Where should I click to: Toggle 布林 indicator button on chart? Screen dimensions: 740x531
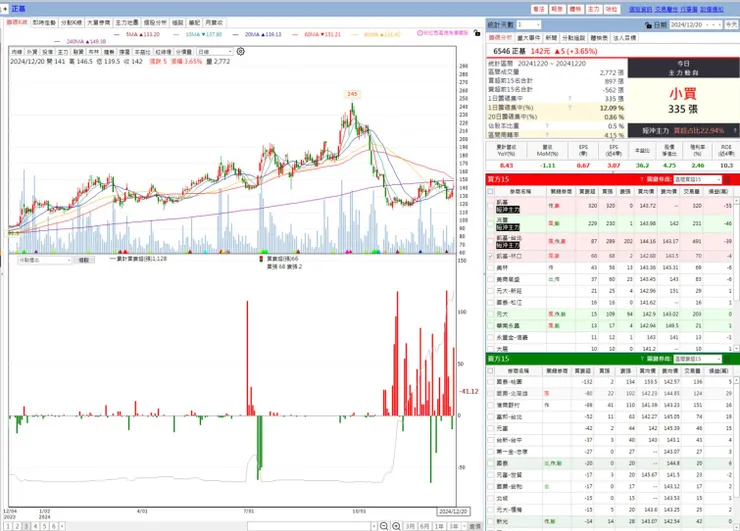coord(93,51)
